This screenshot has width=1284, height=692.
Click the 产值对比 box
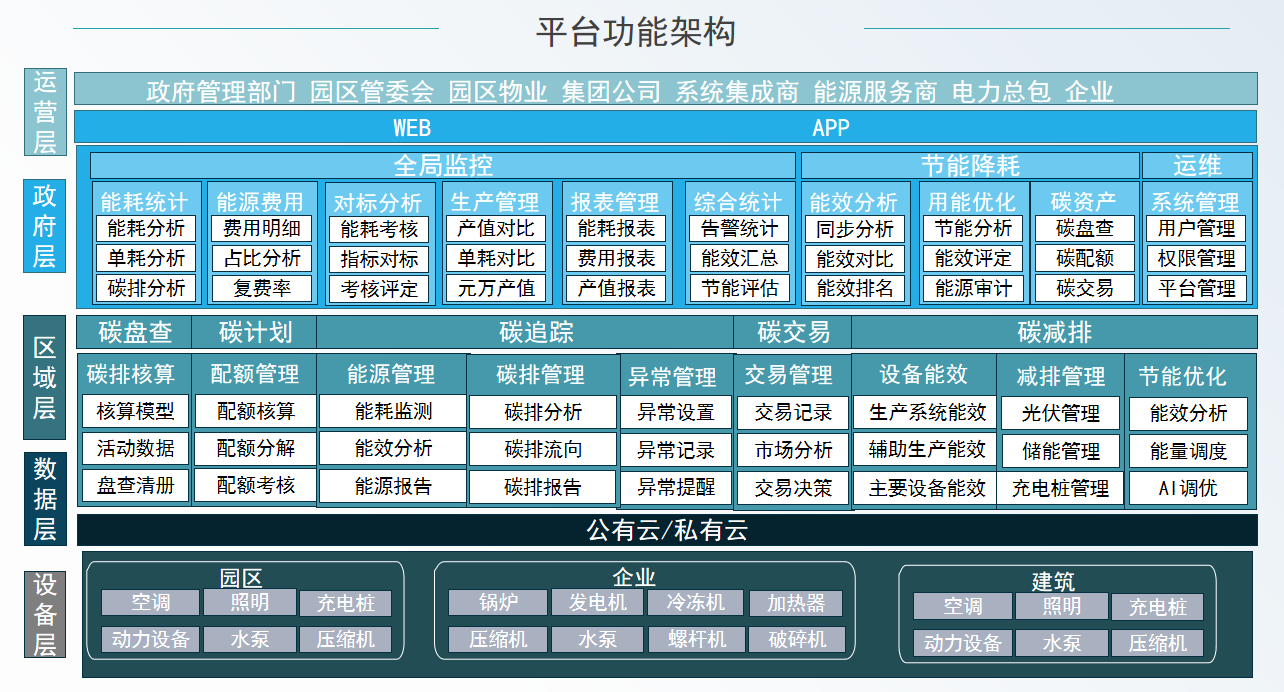point(496,228)
